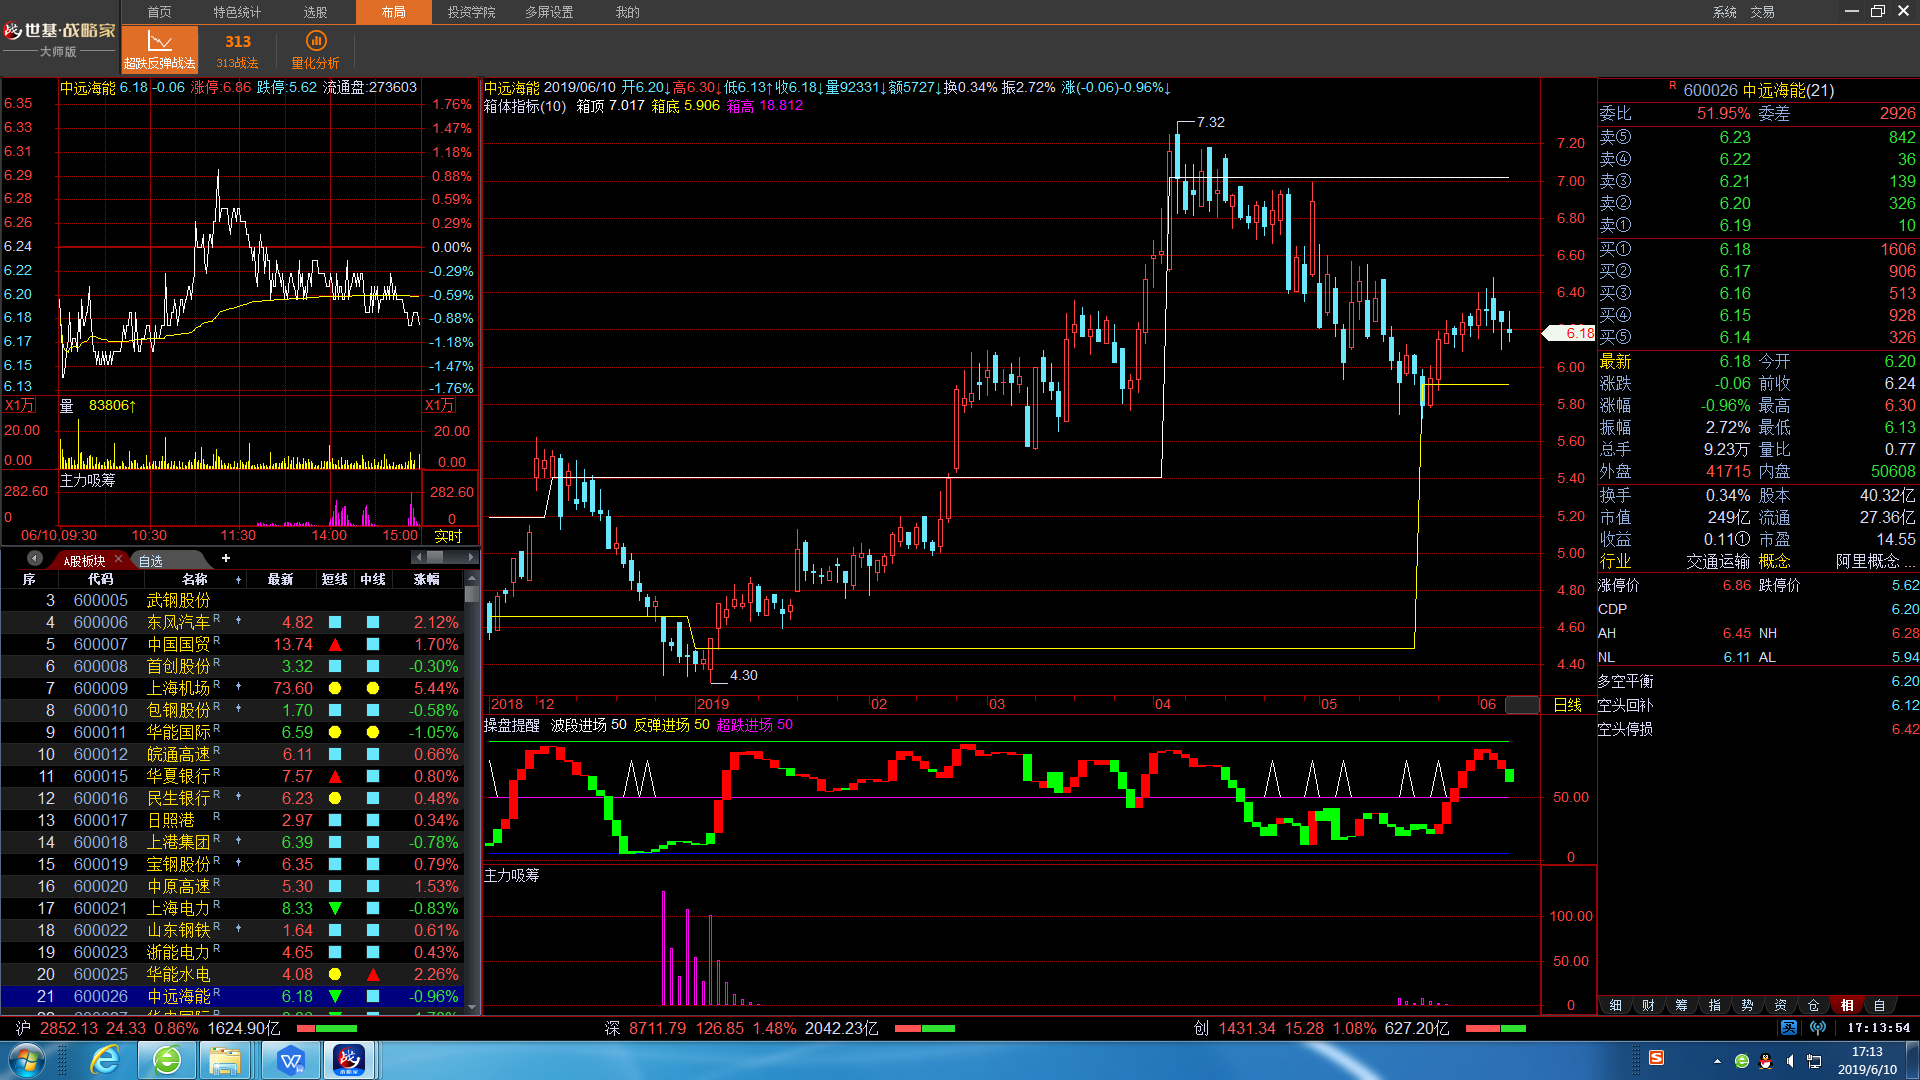The height and width of the screenshot is (1080, 1920).
Task: Click the 阿里概念 concept link
Action: [1875, 561]
